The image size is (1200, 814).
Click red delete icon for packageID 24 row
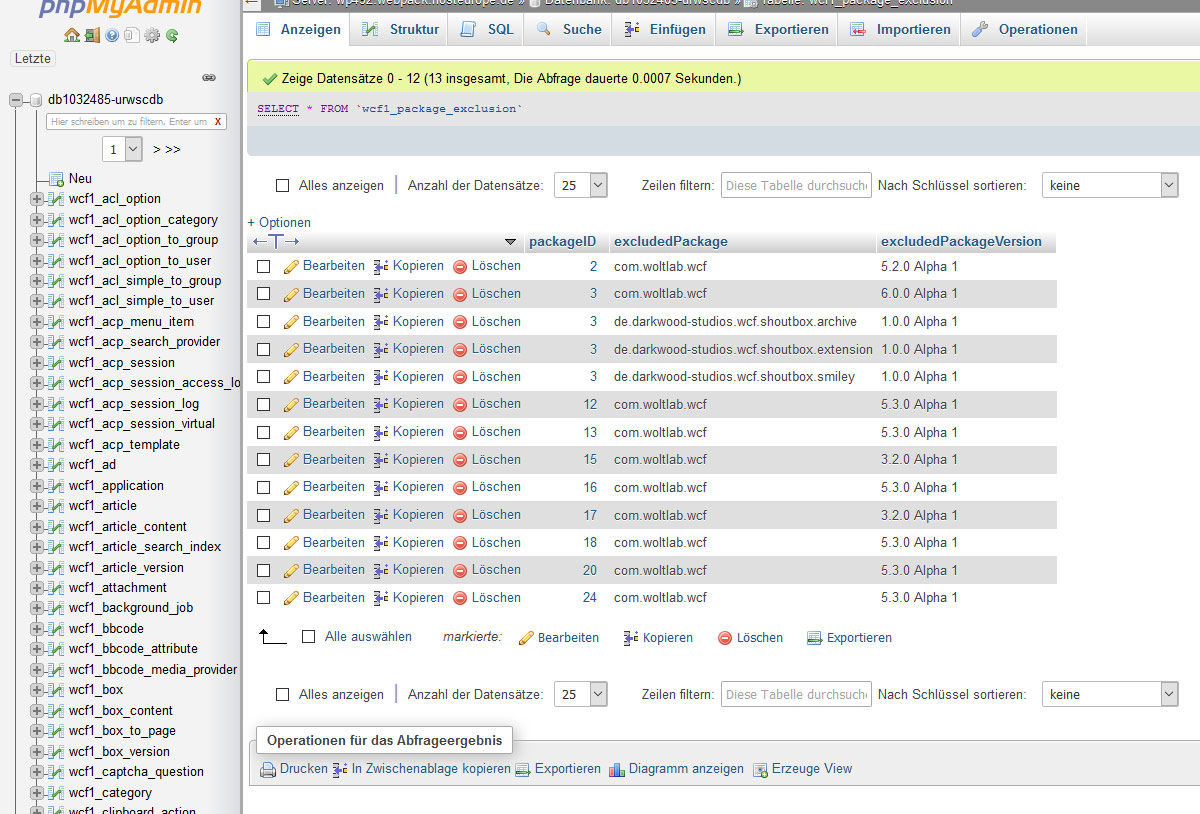[460, 598]
